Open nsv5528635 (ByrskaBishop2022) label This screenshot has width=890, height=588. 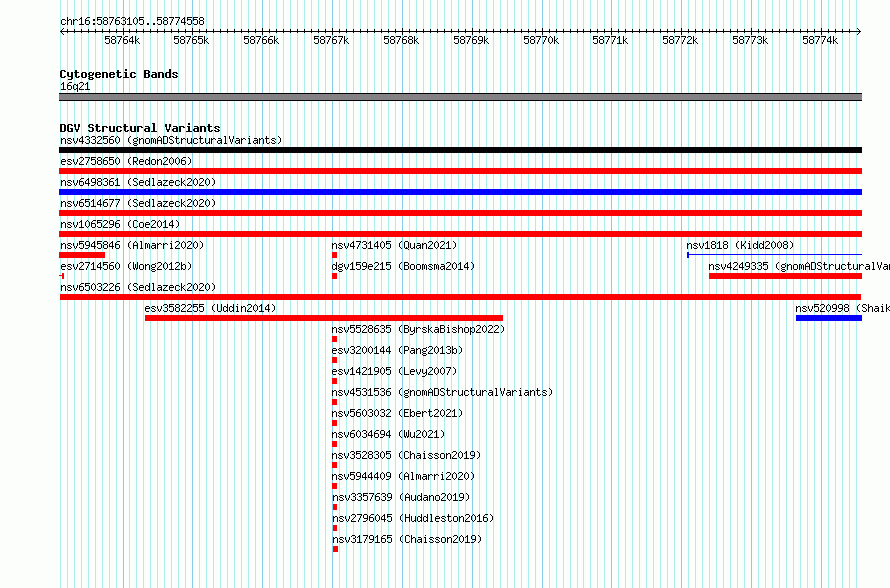click(418, 329)
